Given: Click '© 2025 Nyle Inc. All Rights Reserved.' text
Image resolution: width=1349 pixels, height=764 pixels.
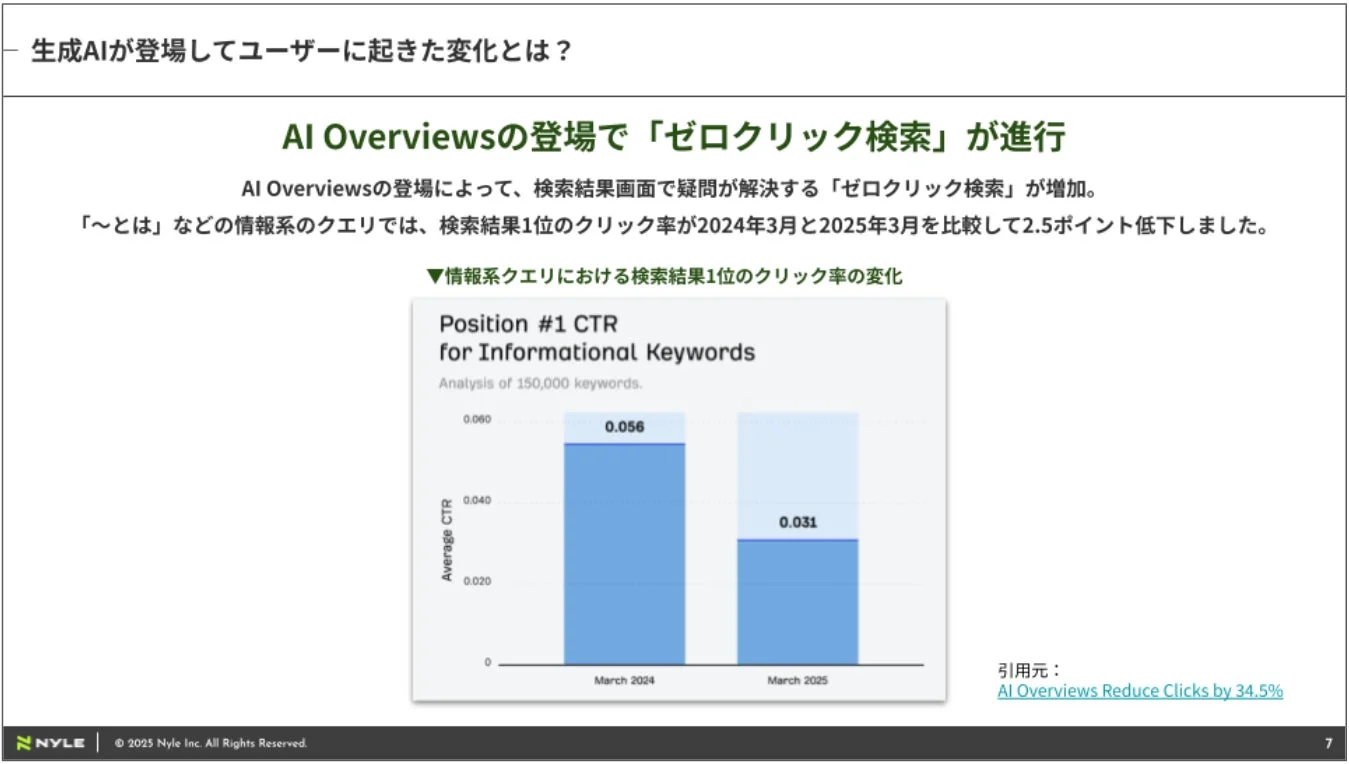Looking at the screenshot, I should [211, 743].
